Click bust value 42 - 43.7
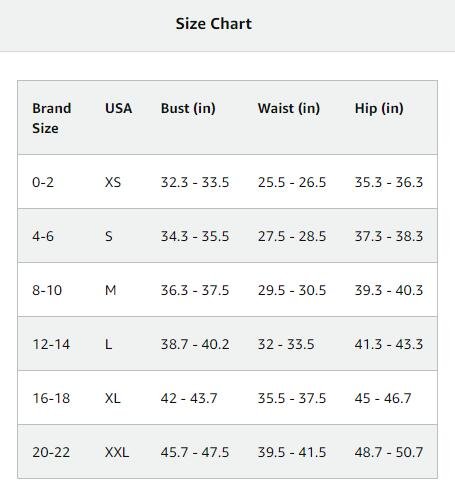Image resolution: width=455 pixels, height=499 pixels. point(189,398)
